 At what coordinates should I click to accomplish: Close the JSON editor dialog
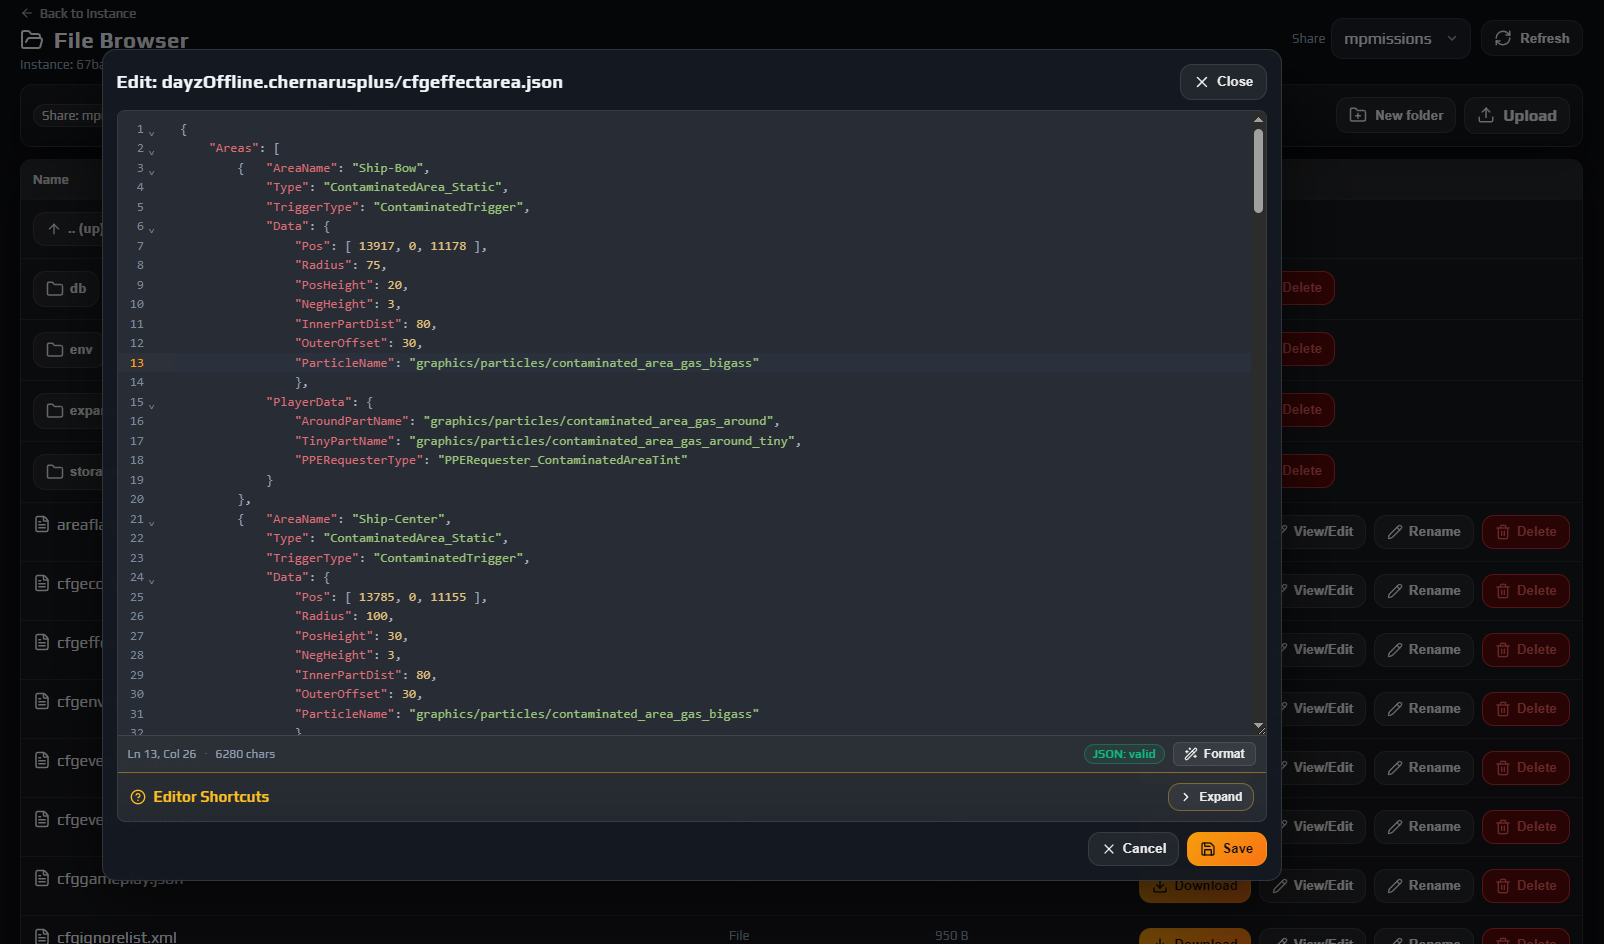coord(1223,82)
